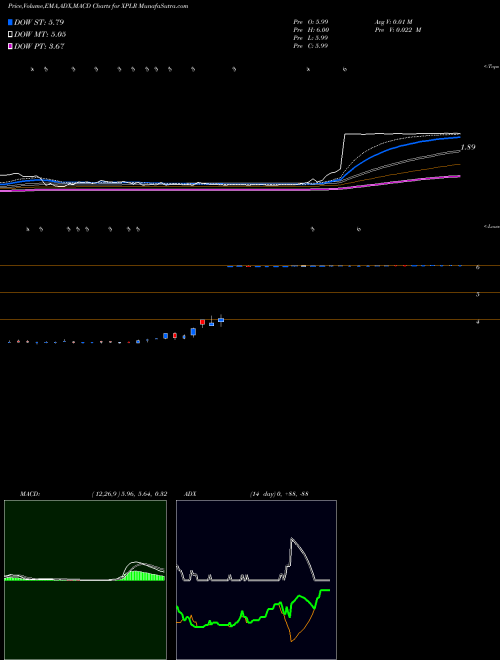Screen dimensions: 500x660
Task: Click the price axis label 4
Action: (478, 322)
